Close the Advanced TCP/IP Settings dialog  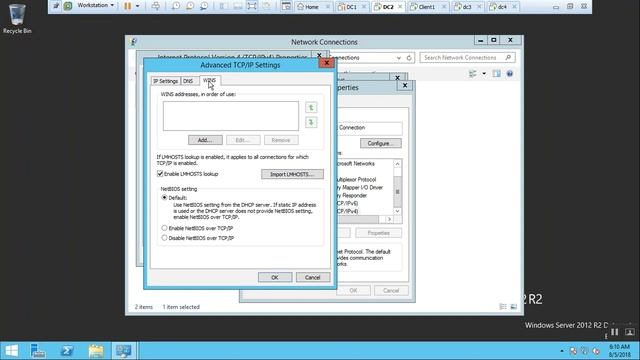(327, 63)
